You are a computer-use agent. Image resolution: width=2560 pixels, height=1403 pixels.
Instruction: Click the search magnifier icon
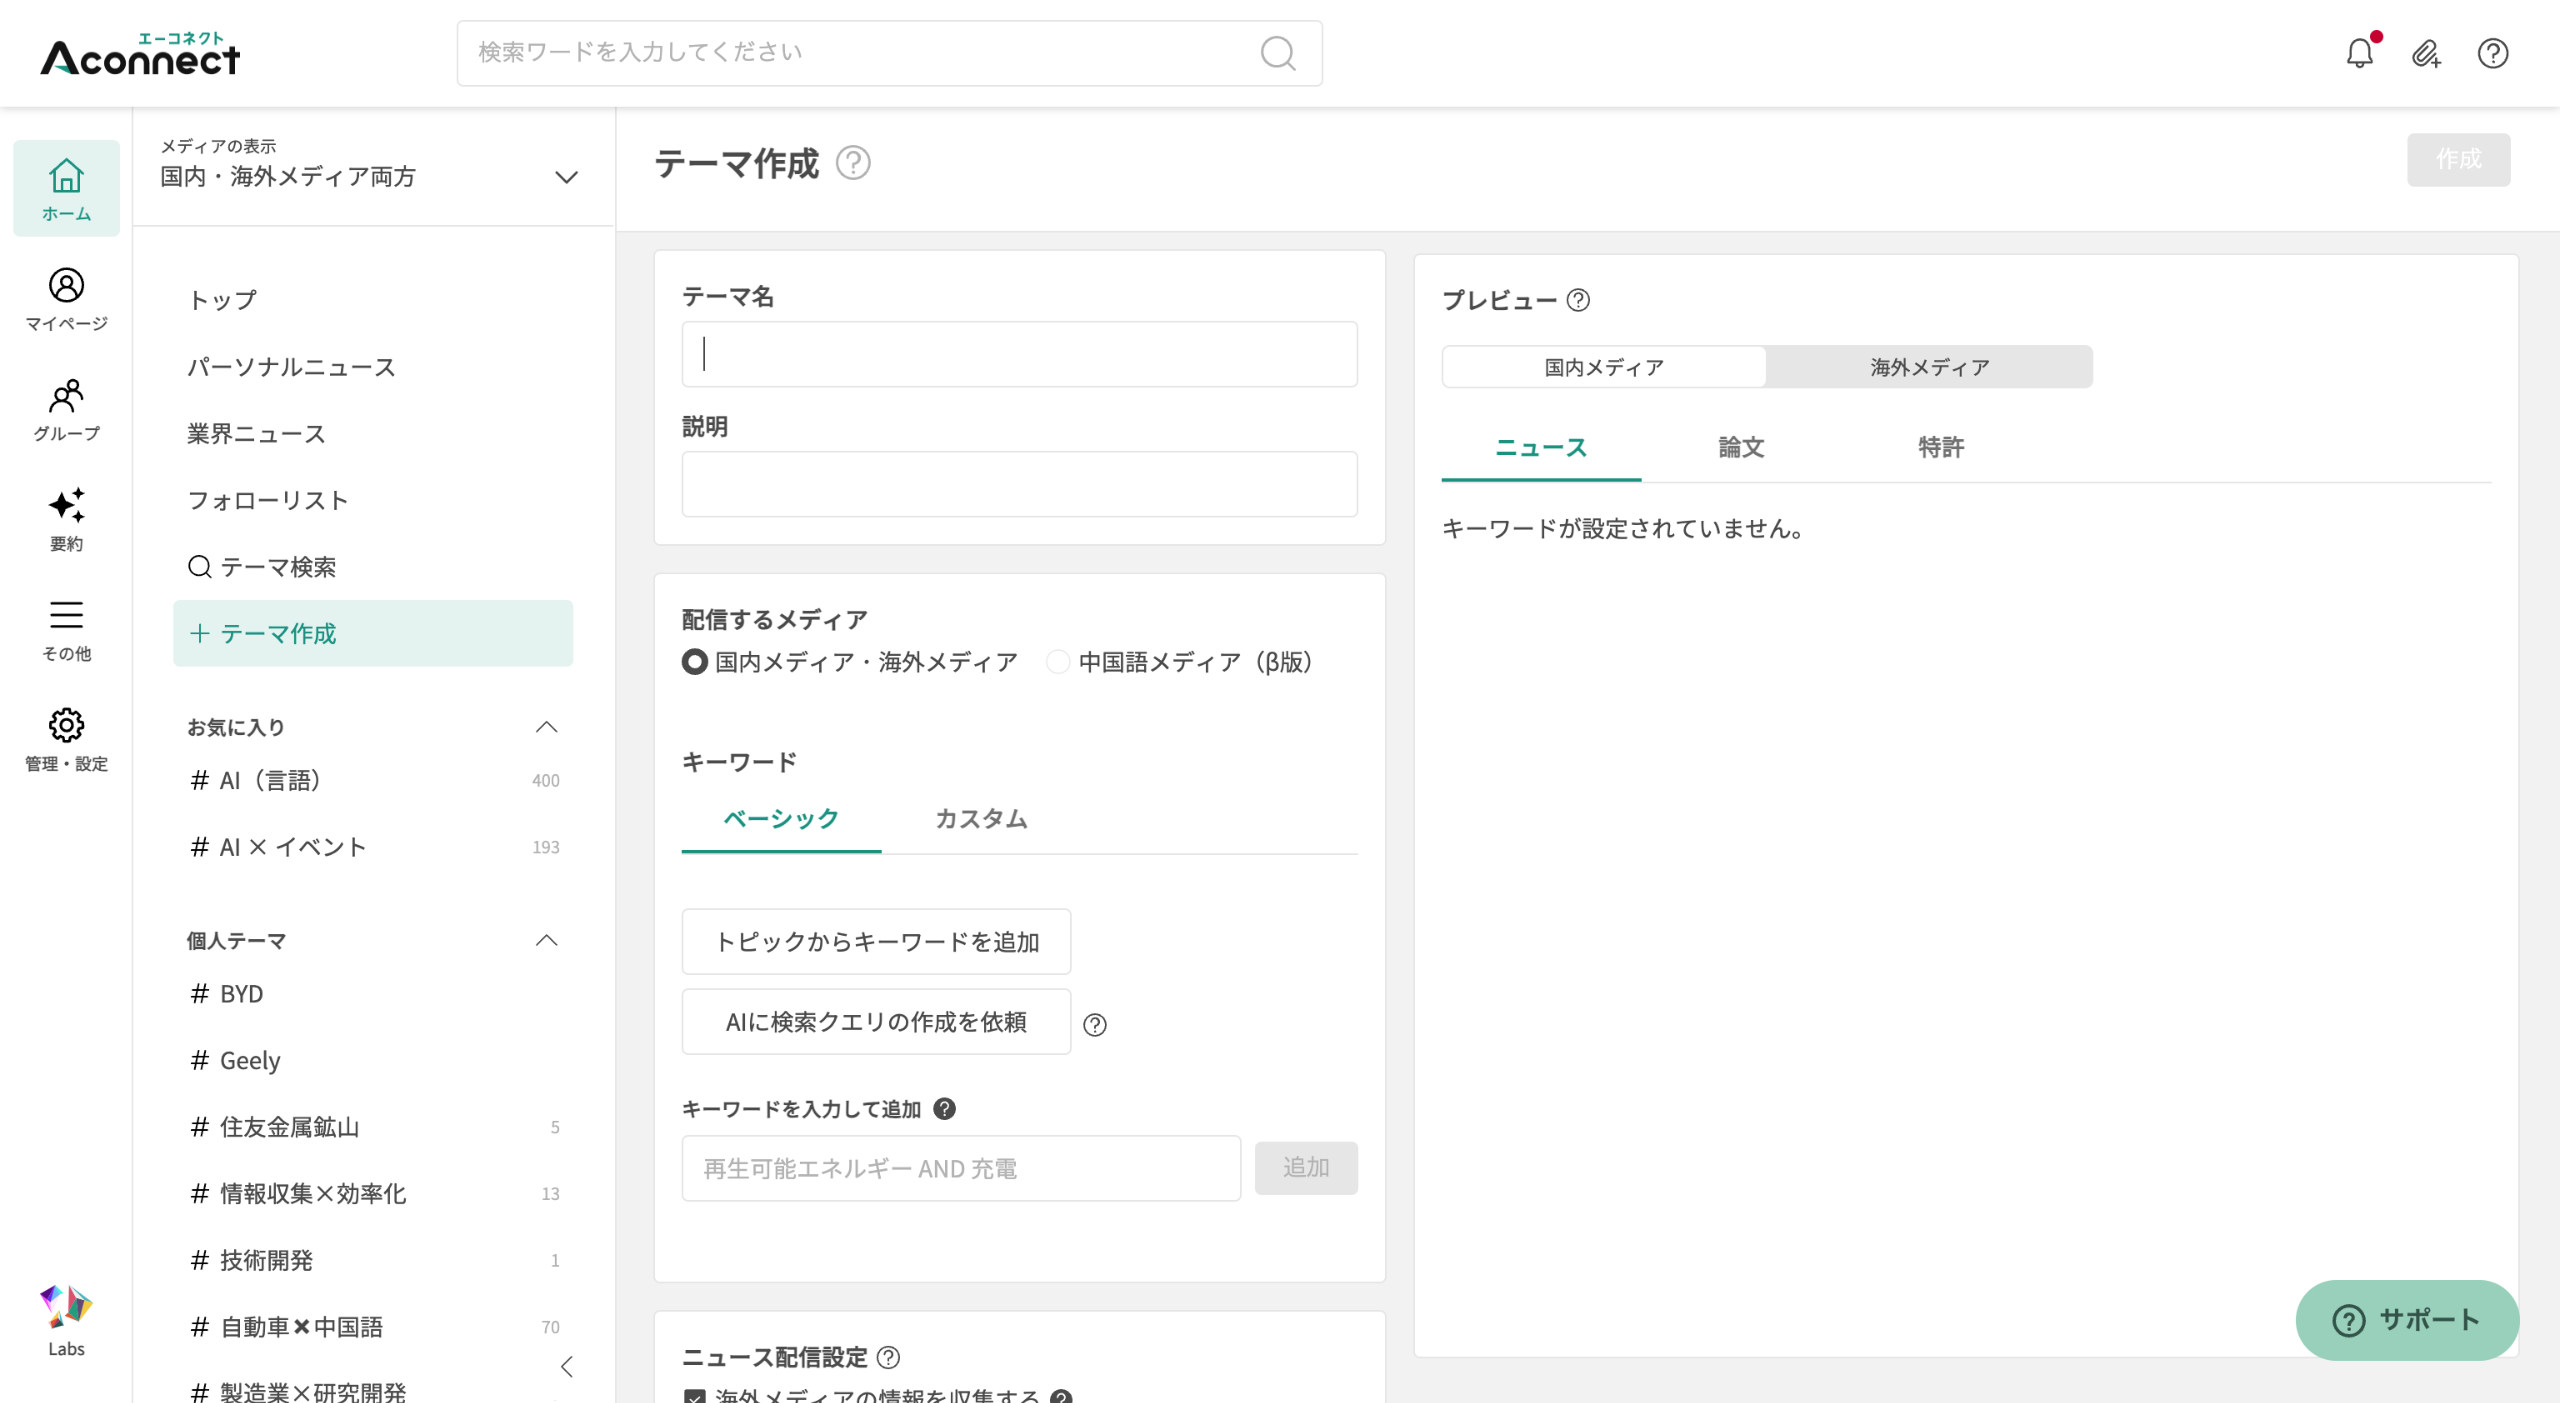(x=1277, y=53)
